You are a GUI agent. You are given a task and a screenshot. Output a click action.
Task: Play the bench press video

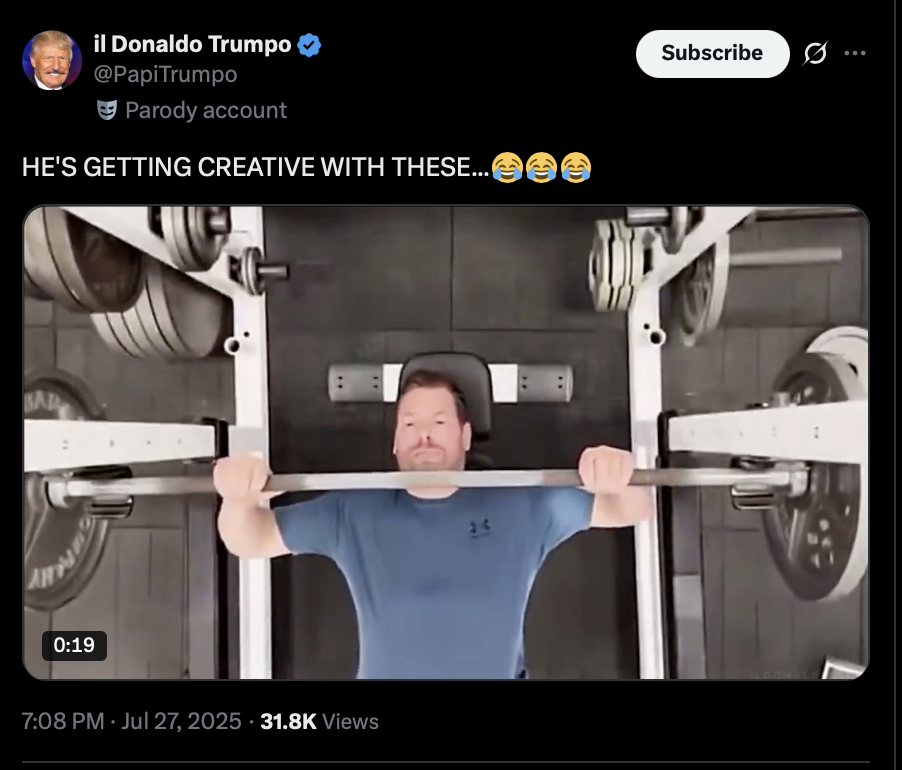(446, 442)
